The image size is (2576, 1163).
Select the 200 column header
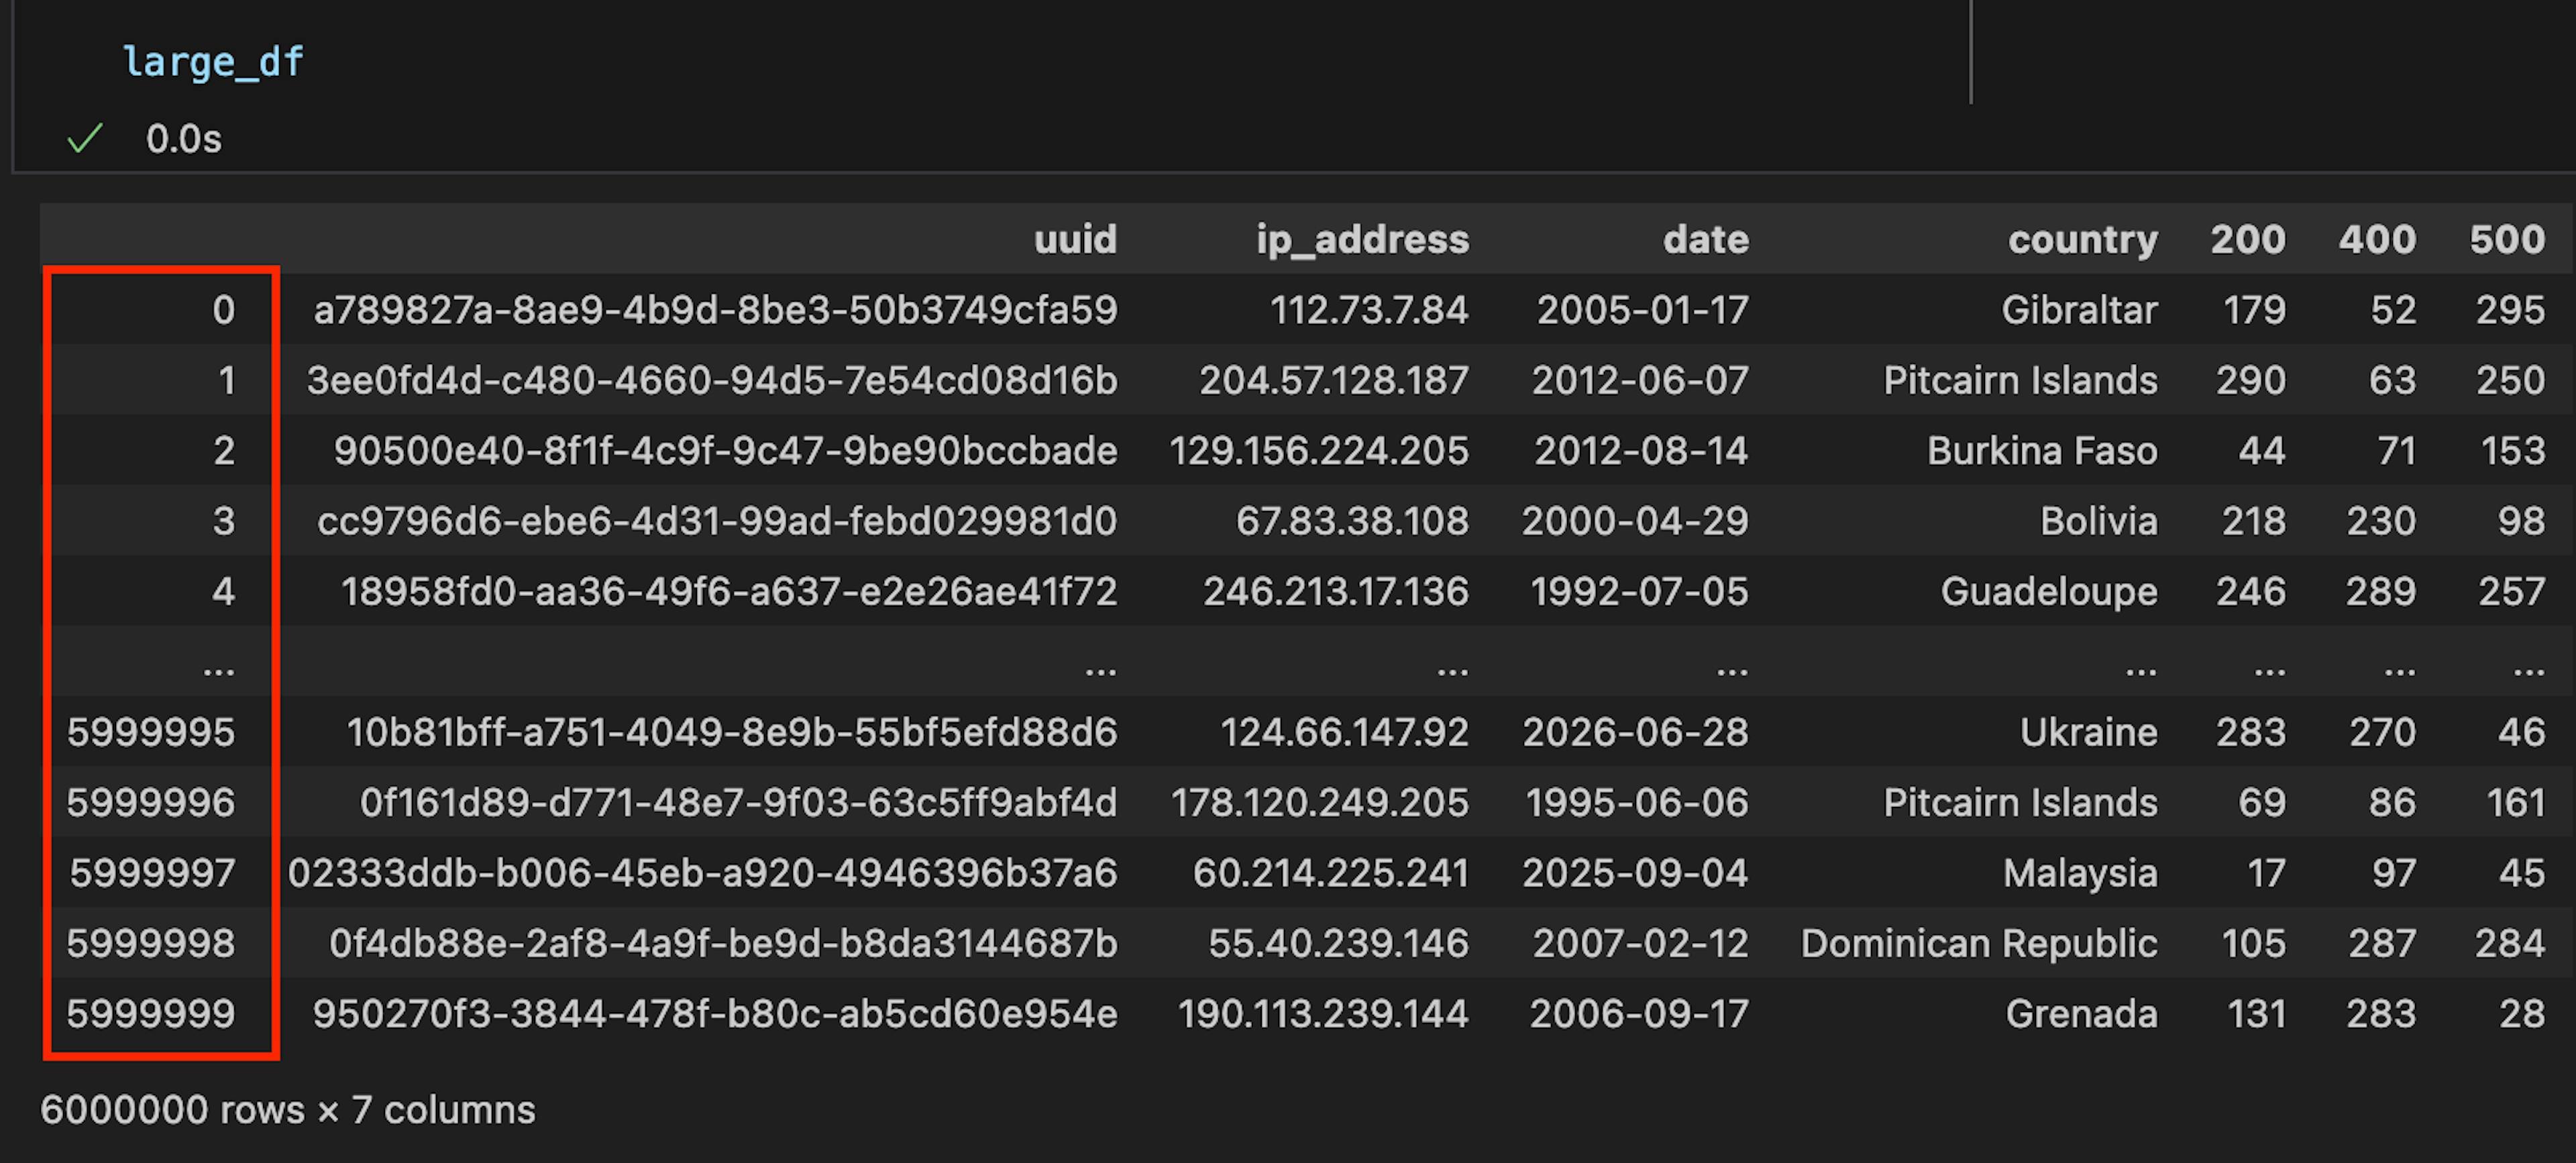pyautogui.click(x=2247, y=240)
